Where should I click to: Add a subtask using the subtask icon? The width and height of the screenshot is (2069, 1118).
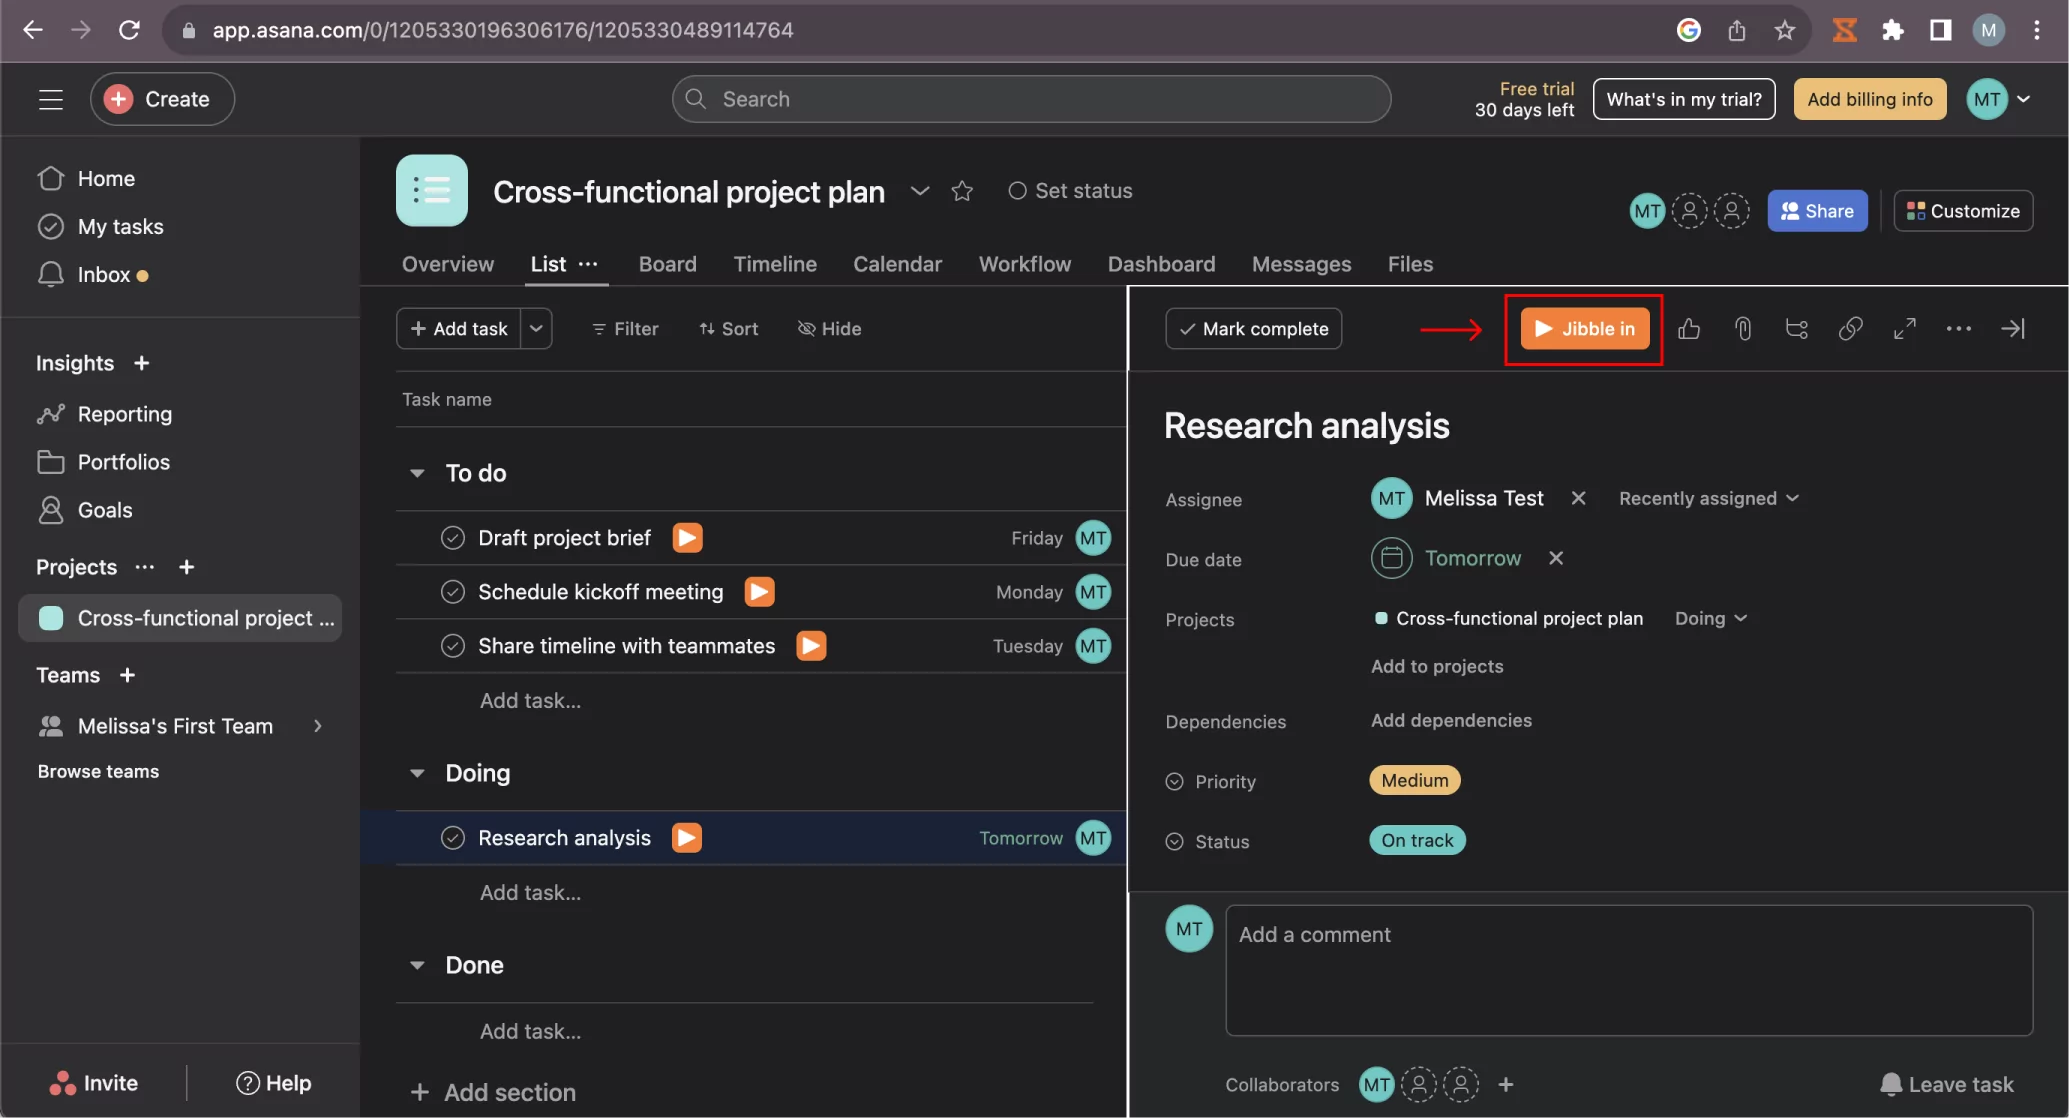pos(1797,329)
